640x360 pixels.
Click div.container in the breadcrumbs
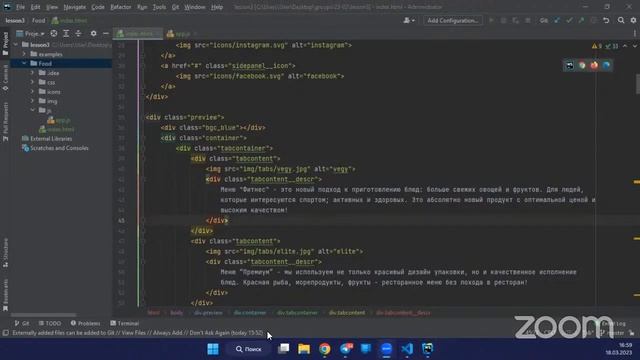coord(250,313)
